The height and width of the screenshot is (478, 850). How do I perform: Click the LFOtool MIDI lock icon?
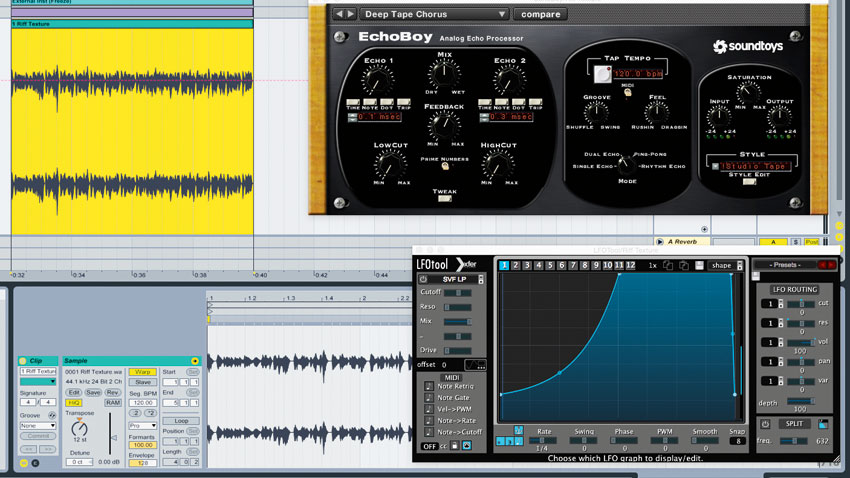click(454, 446)
